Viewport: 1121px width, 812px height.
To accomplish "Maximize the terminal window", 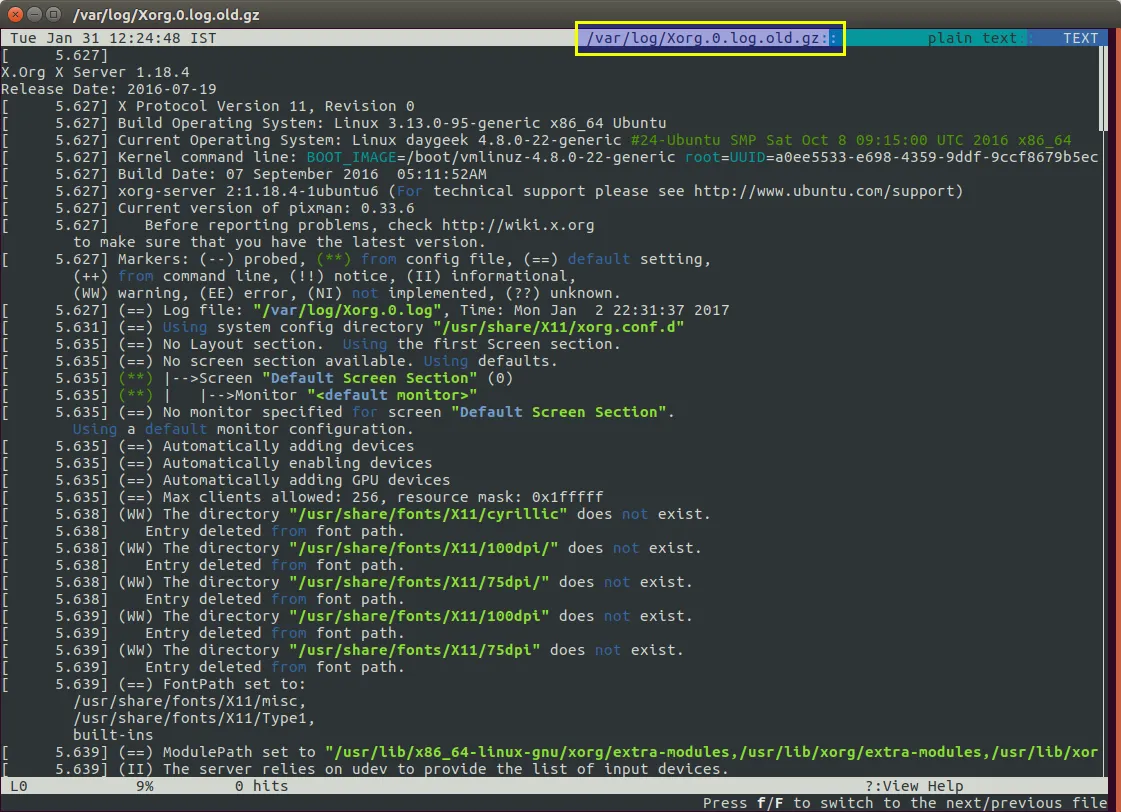I will [x=53, y=14].
